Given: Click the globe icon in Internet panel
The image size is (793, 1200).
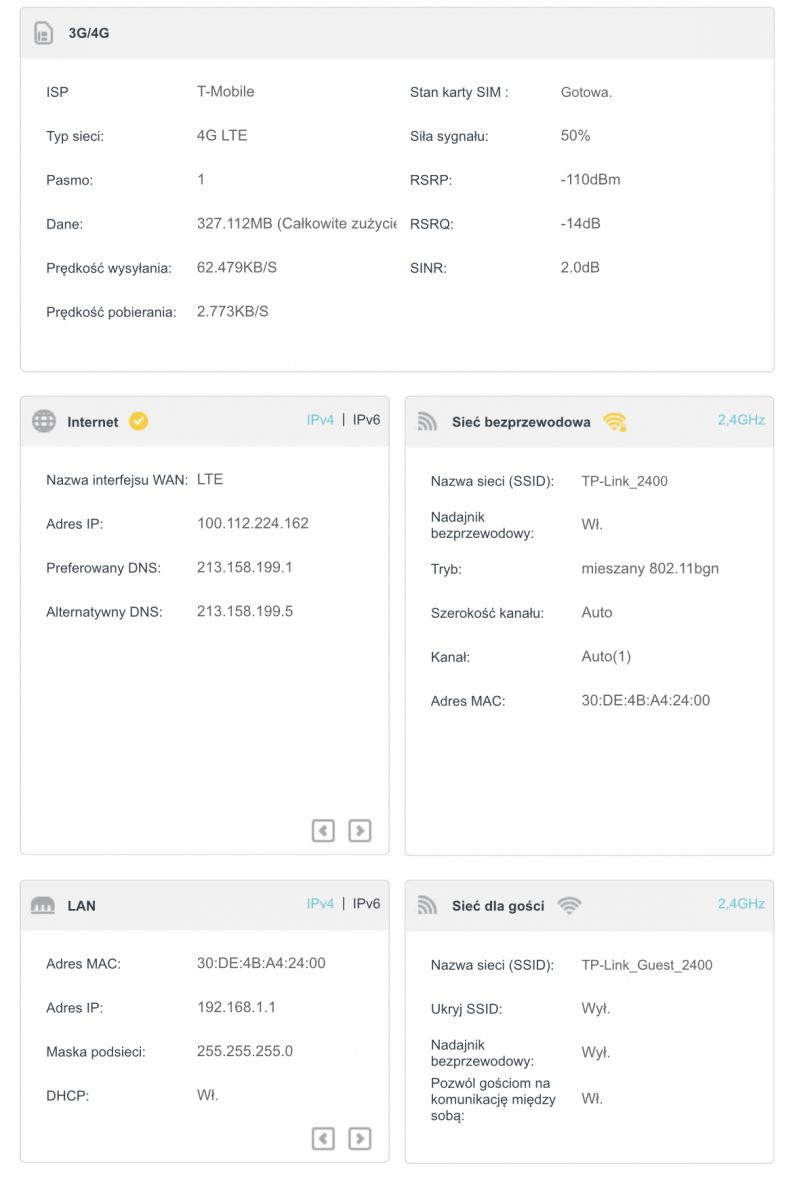Looking at the screenshot, I should [x=44, y=422].
